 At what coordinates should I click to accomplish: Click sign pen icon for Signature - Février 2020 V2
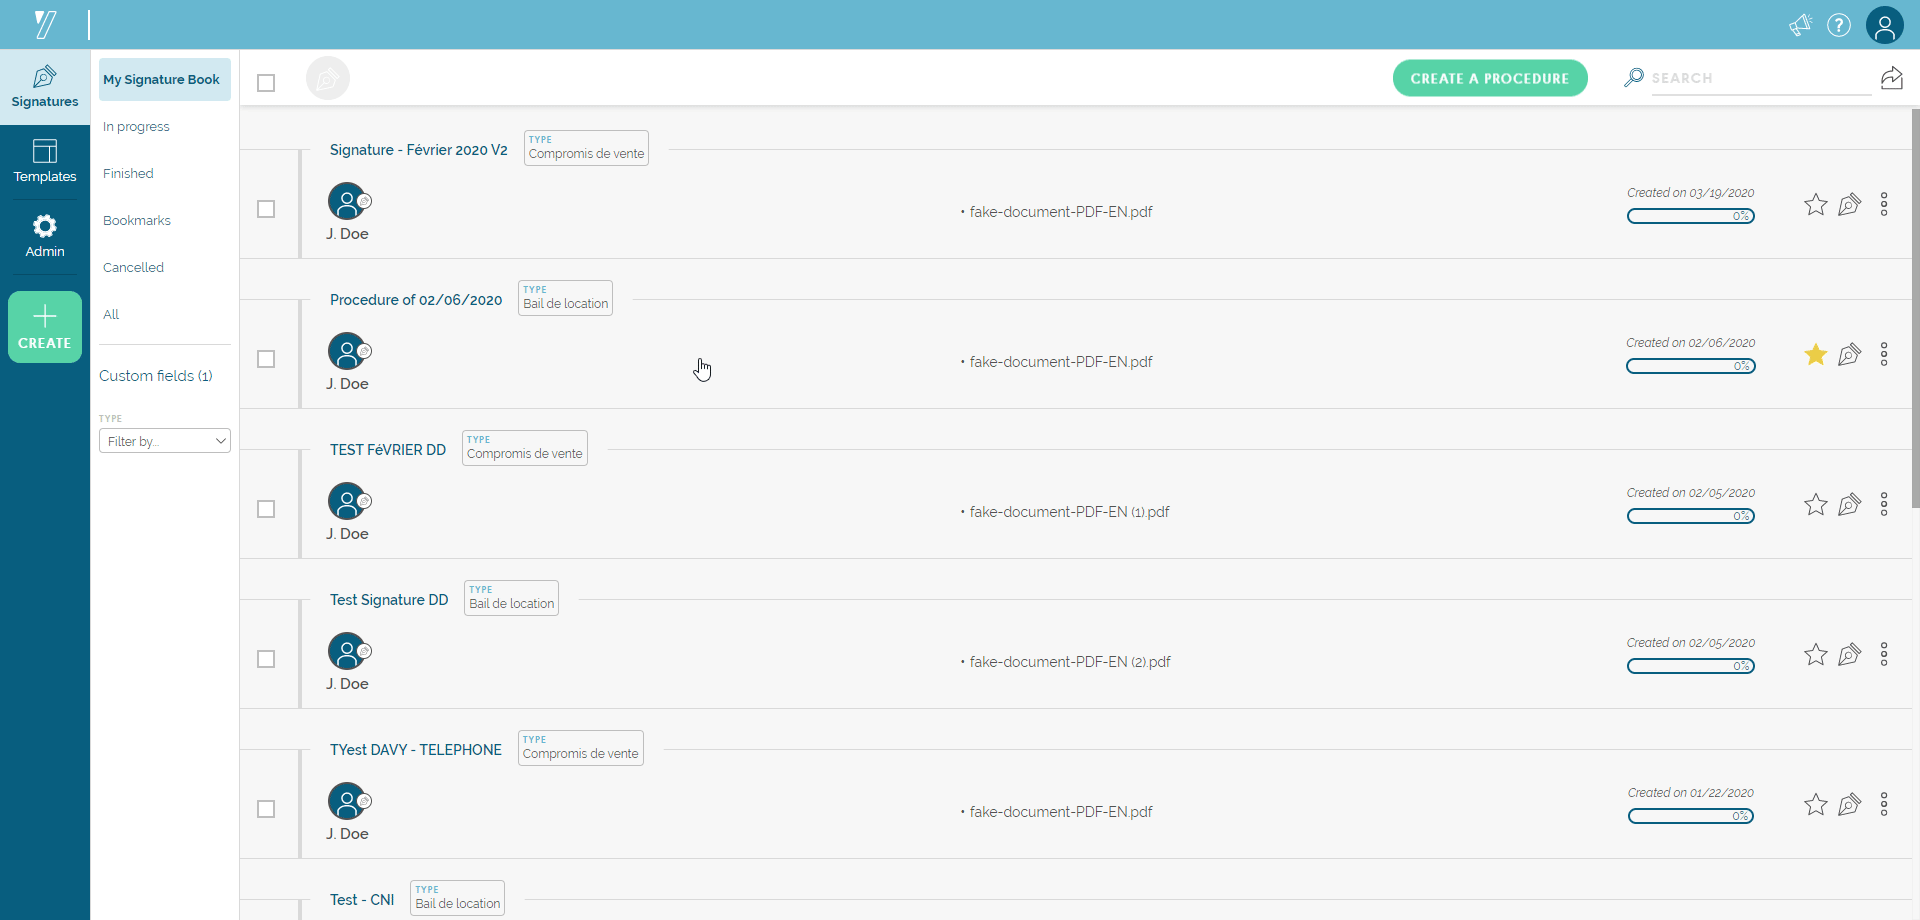1850,205
